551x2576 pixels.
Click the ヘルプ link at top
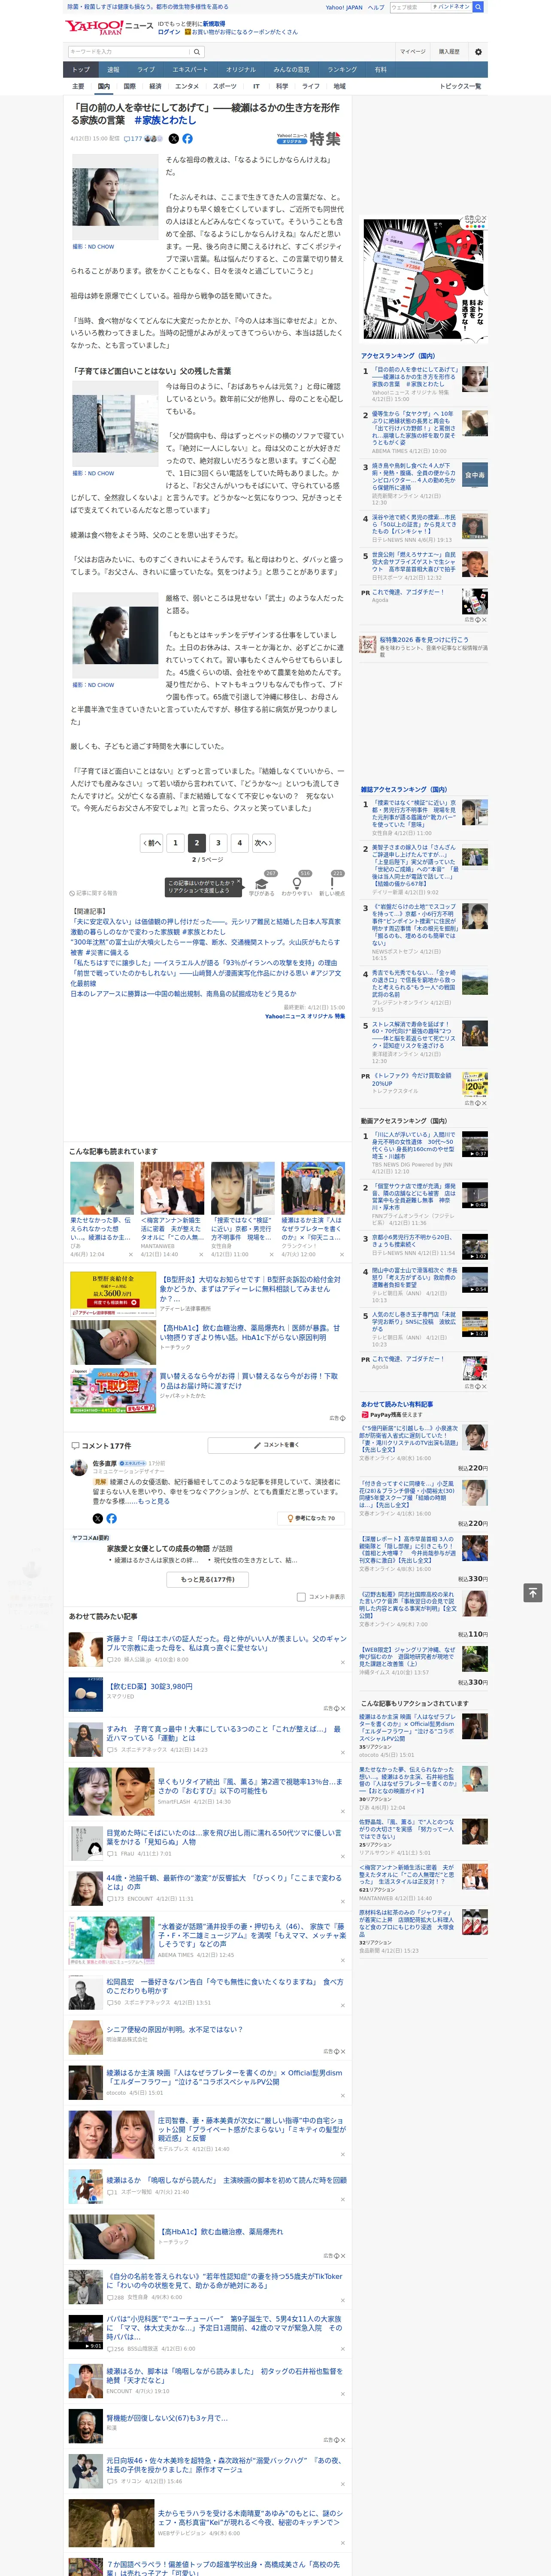click(x=376, y=7)
